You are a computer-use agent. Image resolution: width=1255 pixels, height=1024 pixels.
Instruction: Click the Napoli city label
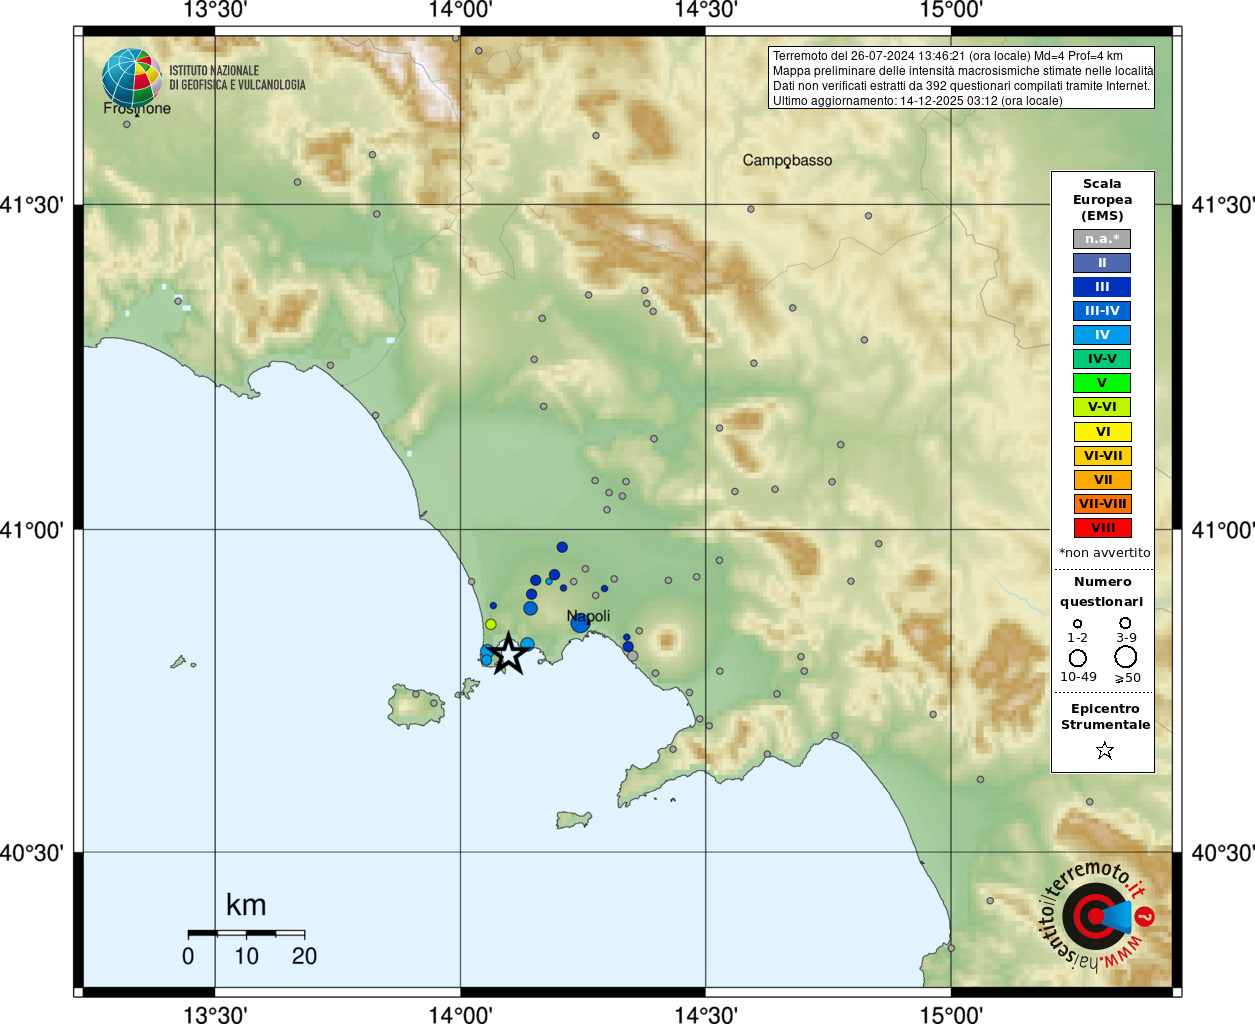point(588,616)
